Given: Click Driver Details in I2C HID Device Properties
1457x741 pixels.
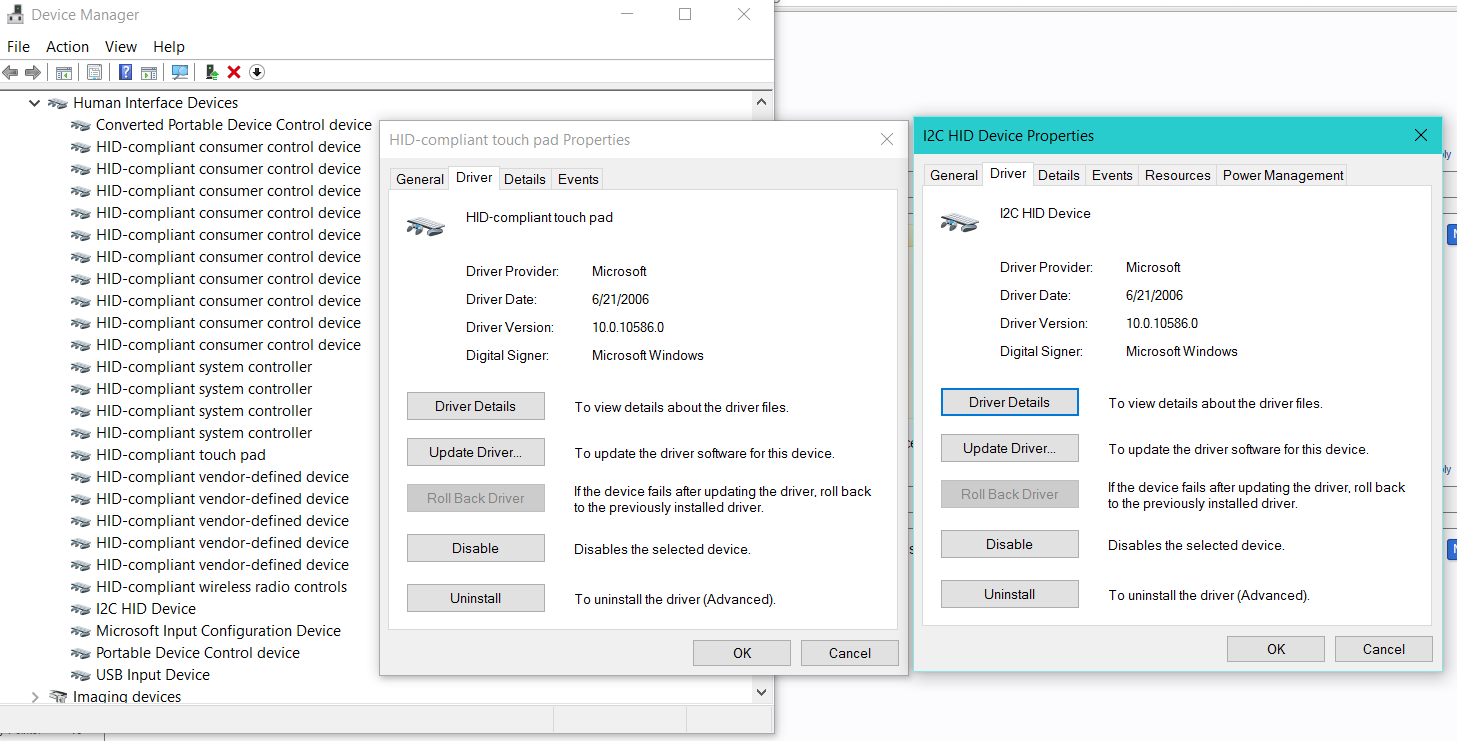Looking at the screenshot, I should [x=1009, y=402].
